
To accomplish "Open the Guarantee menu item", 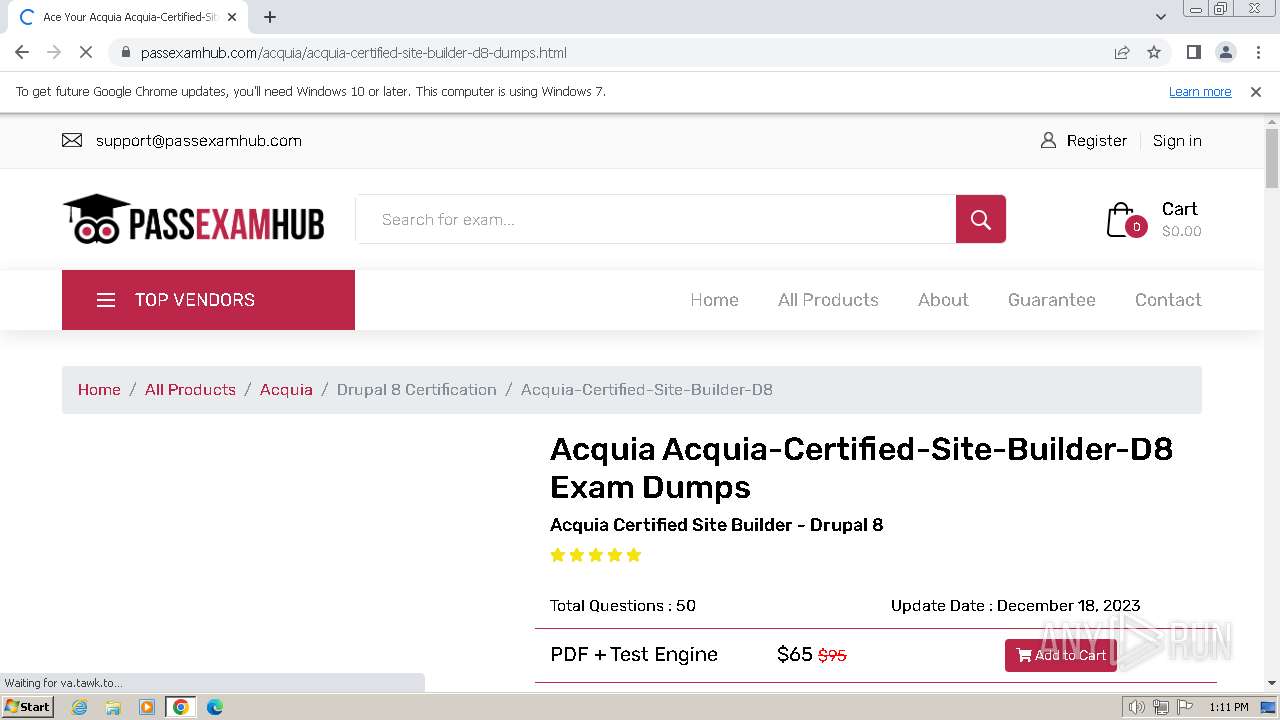I will coord(1051,300).
